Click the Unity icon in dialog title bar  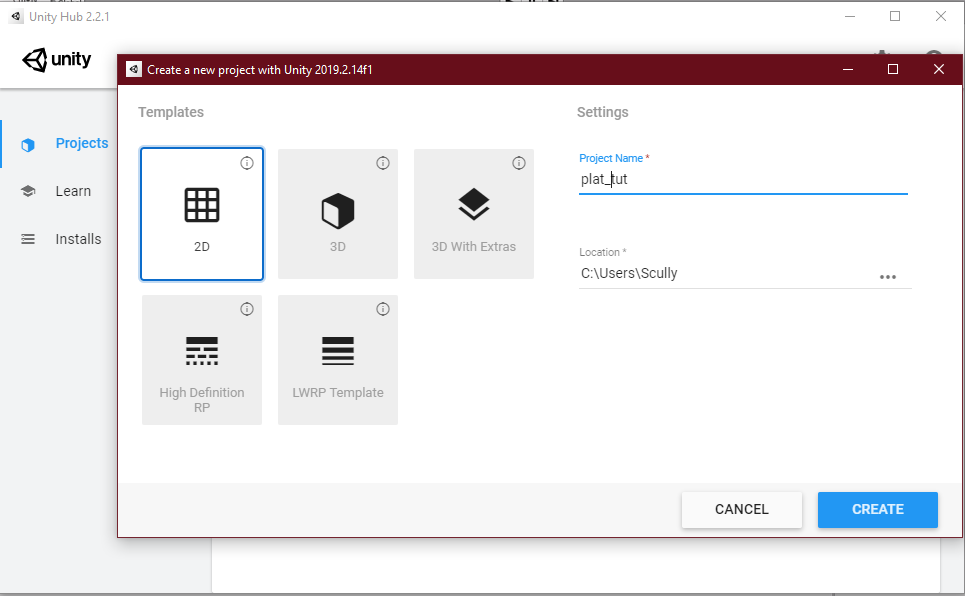(134, 70)
